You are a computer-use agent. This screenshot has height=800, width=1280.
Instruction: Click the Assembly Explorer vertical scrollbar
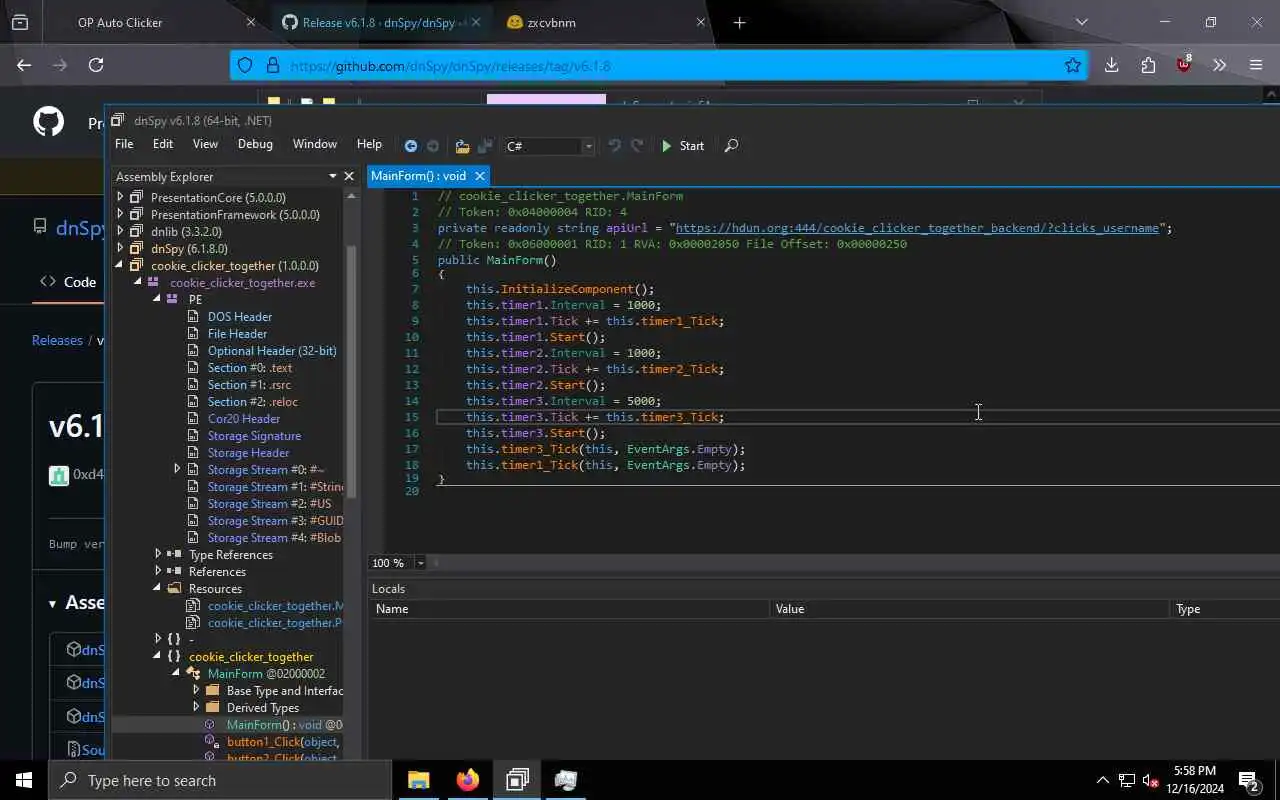click(351, 370)
